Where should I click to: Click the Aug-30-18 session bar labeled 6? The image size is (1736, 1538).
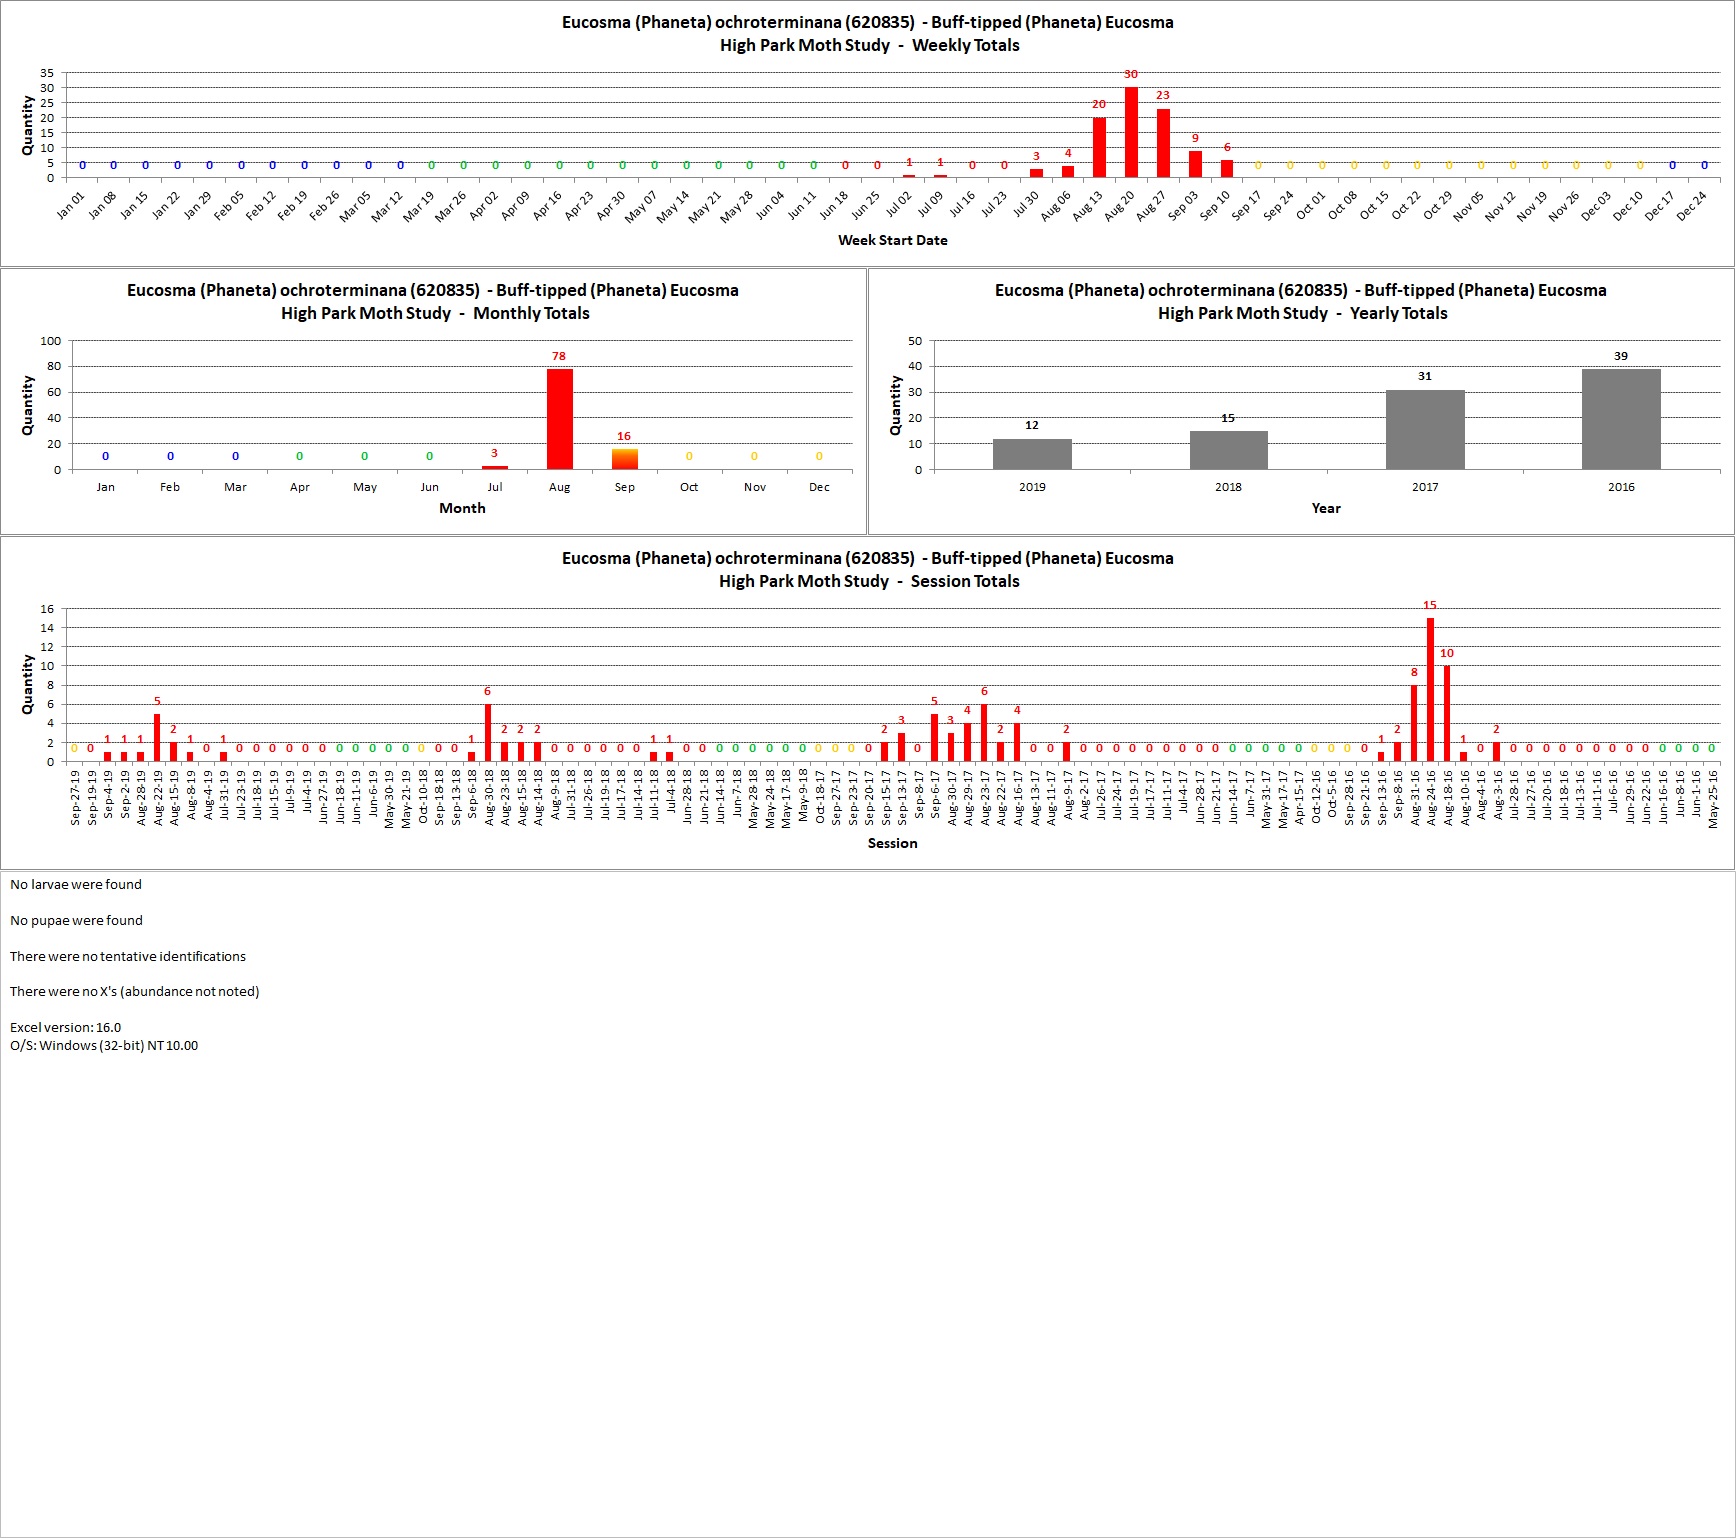pyautogui.click(x=488, y=733)
